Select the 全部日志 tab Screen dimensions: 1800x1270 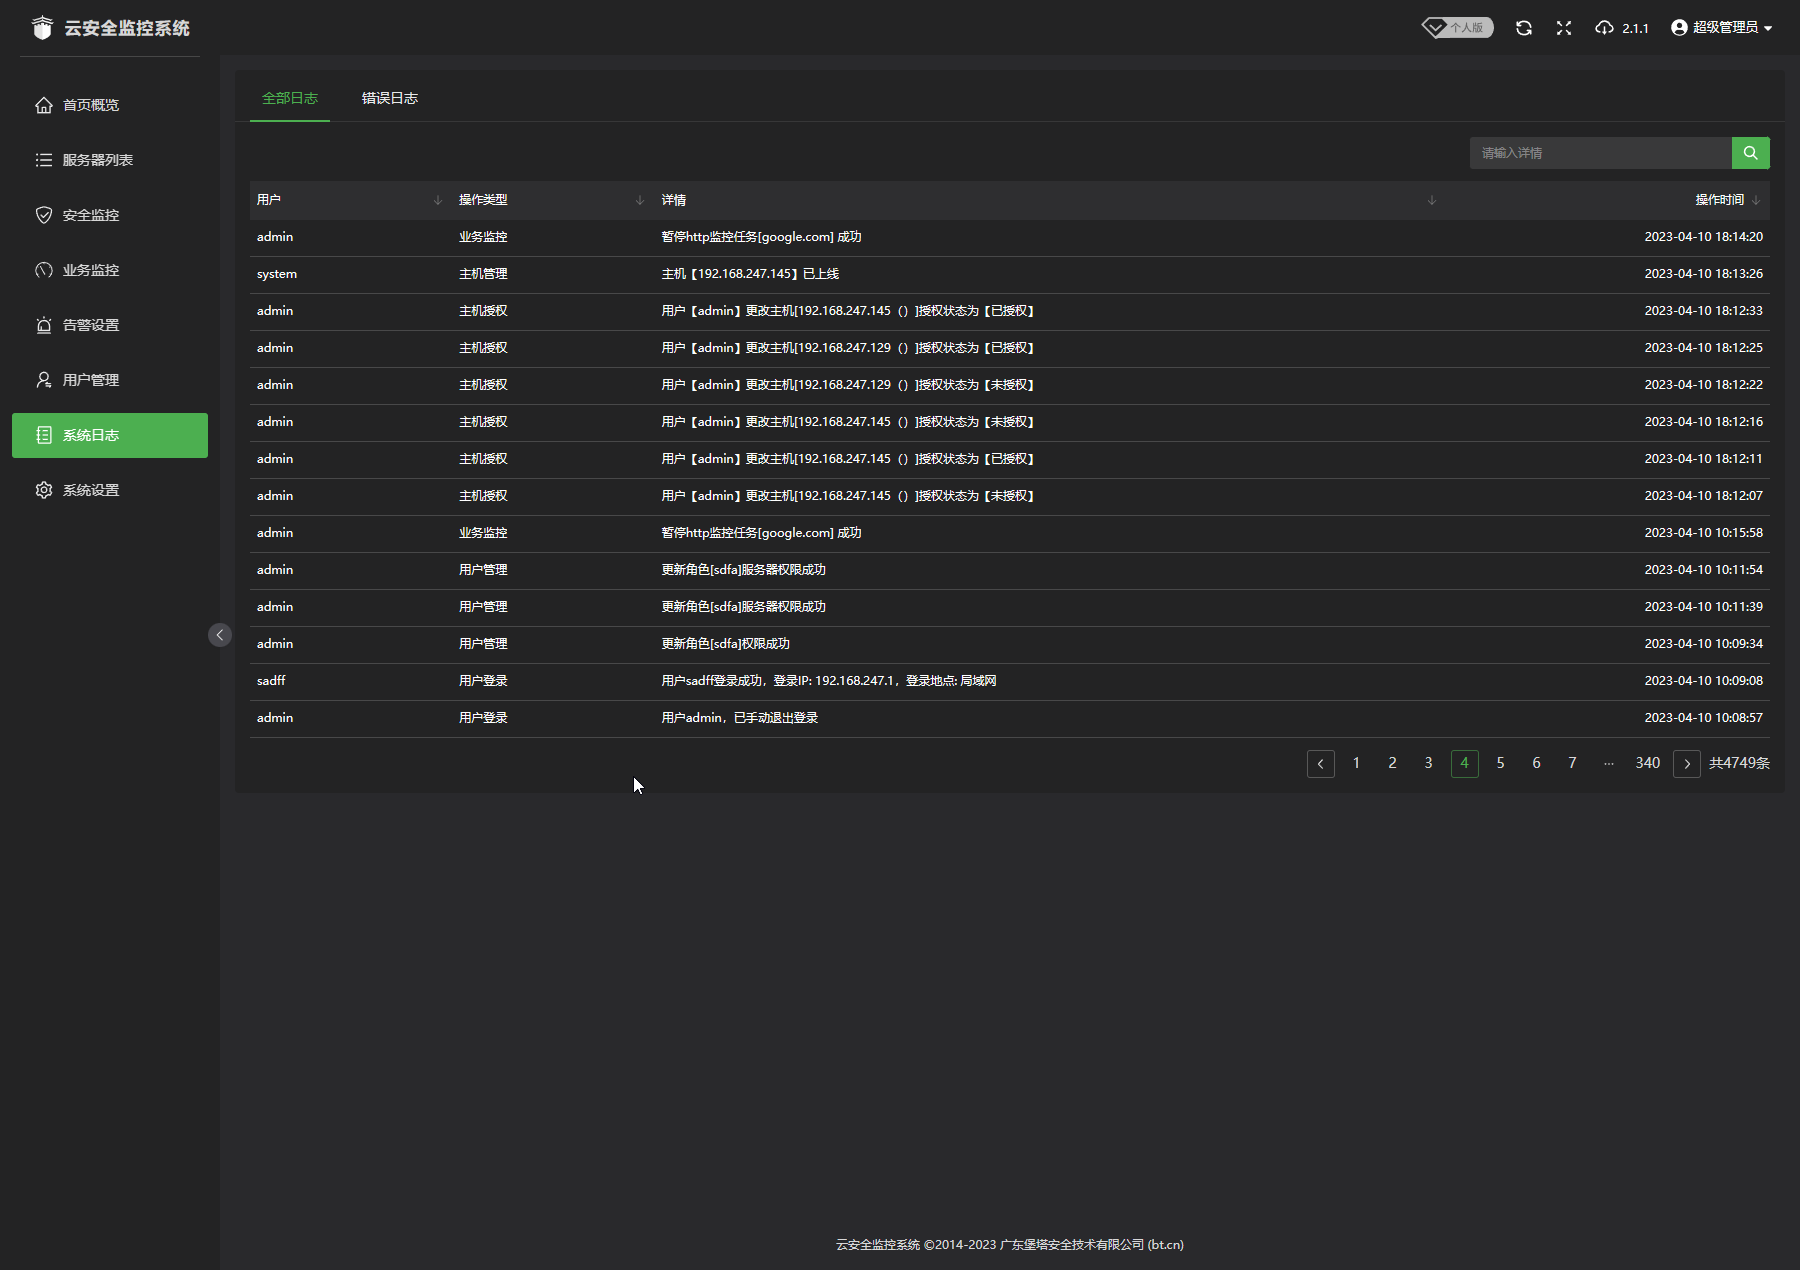(289, 98)
